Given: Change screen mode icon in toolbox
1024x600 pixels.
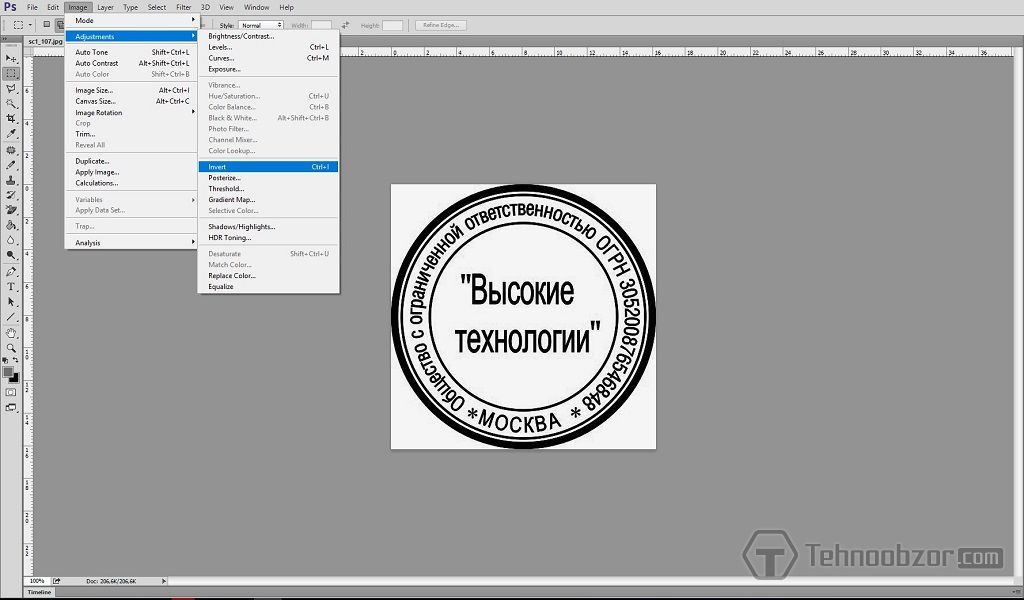Looking at the screenshot, I should (x=11, y=407).
